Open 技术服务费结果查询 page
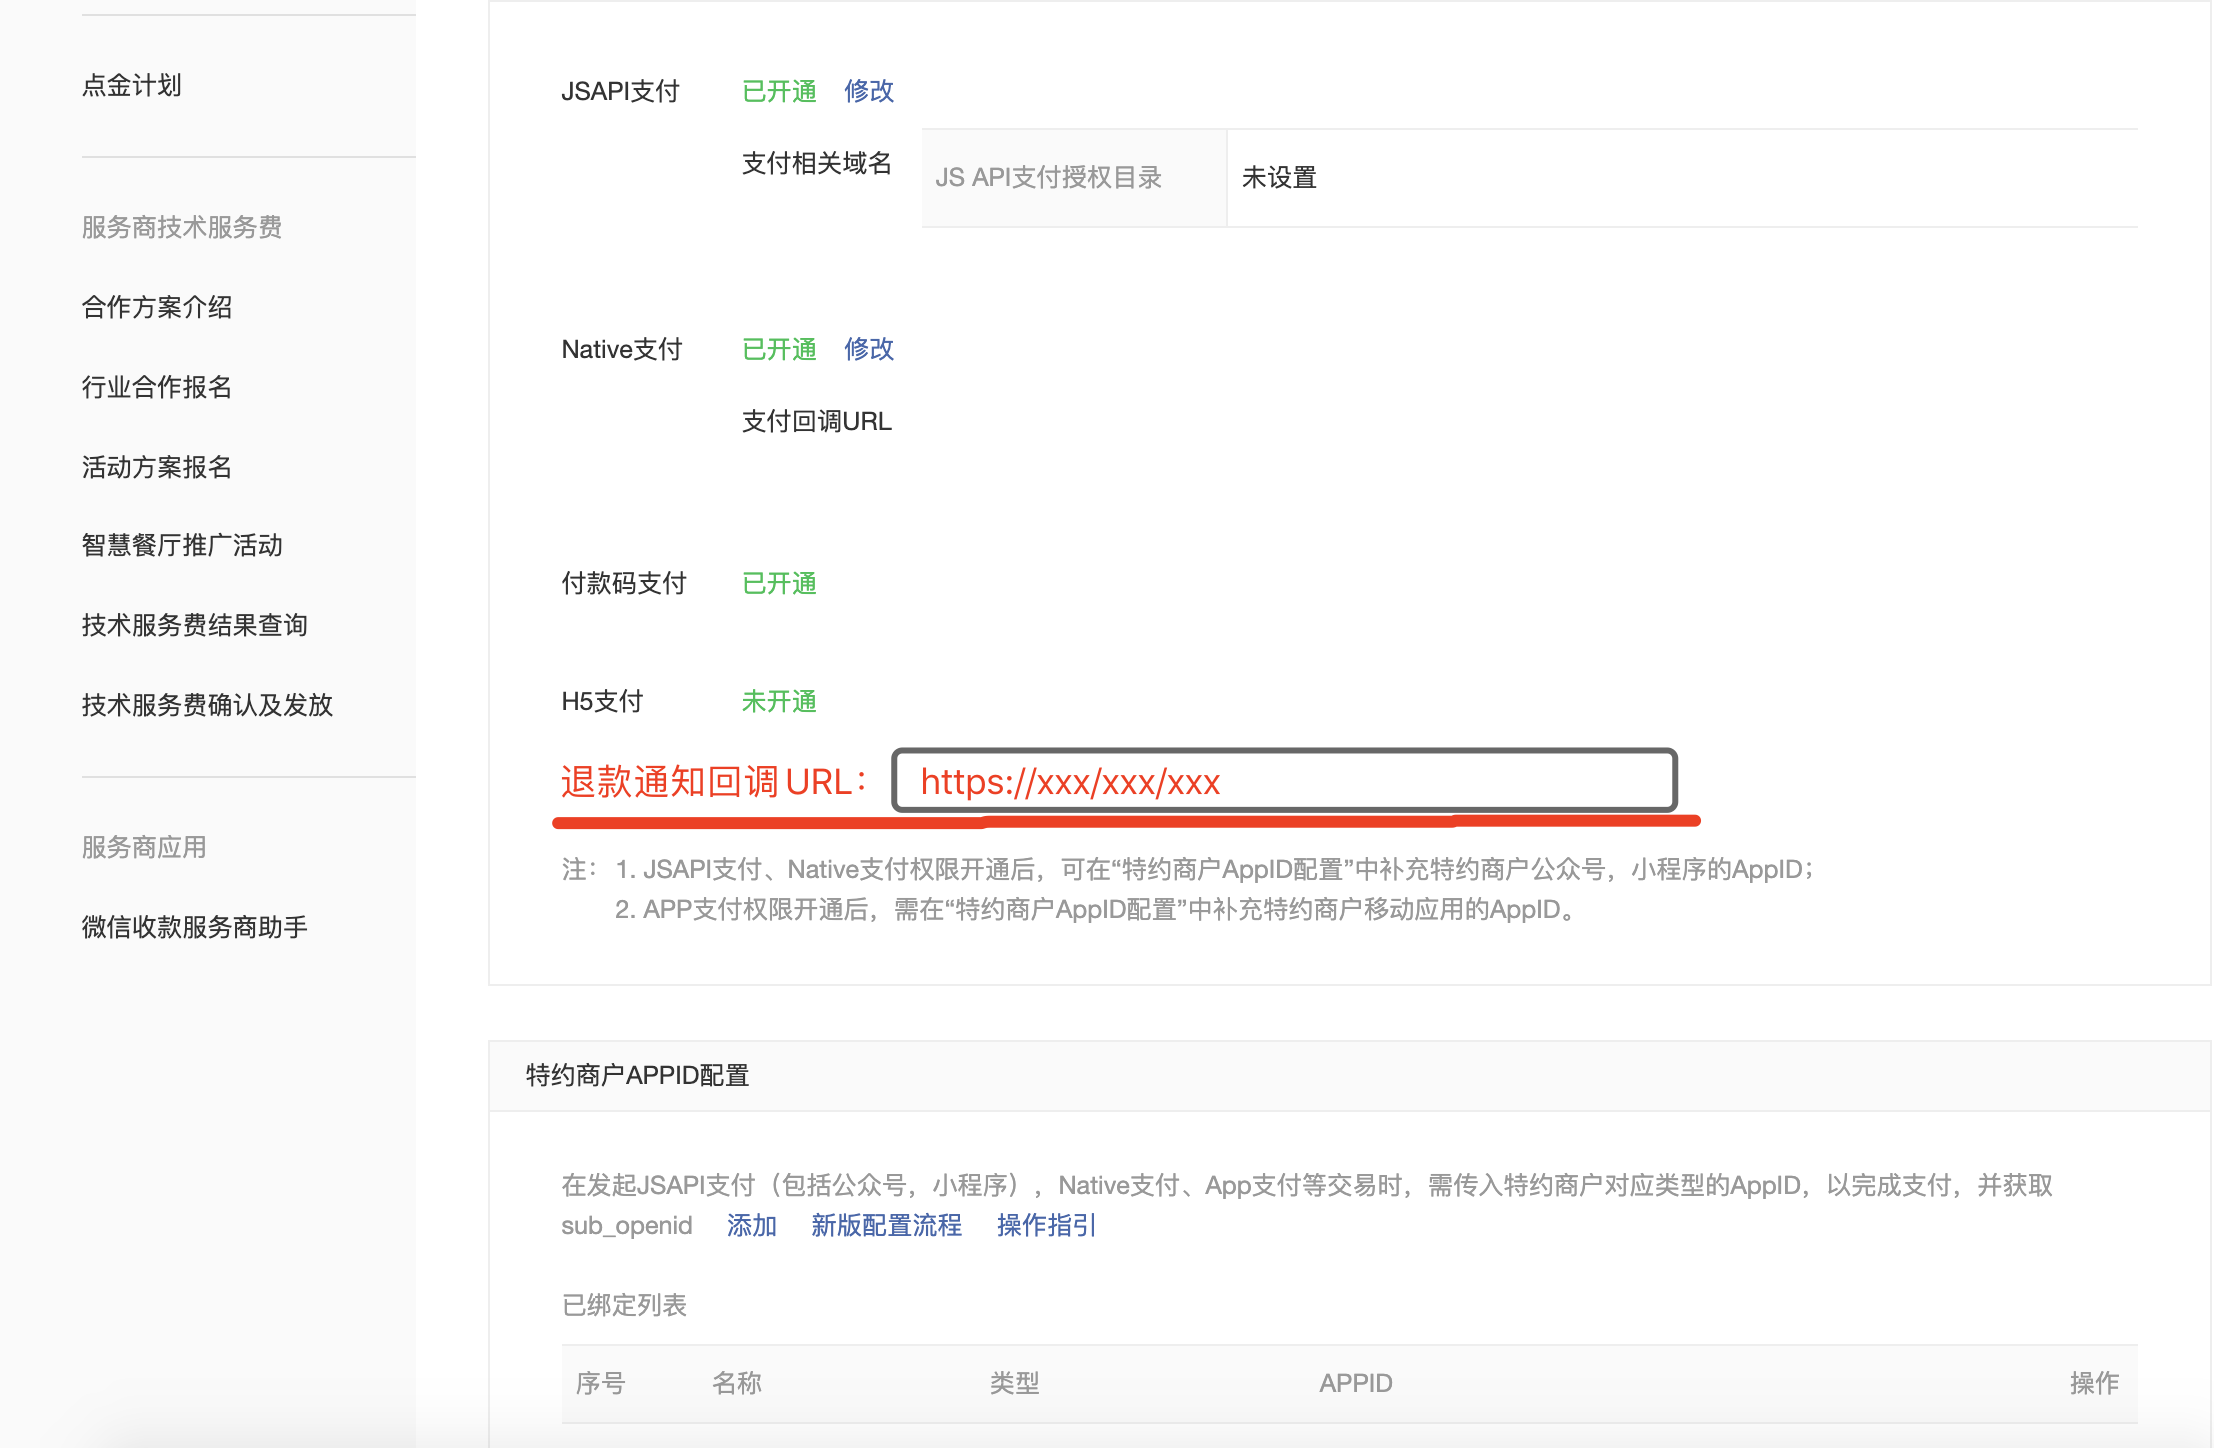The image size is (2214, 1448). (x=194, y=625)
